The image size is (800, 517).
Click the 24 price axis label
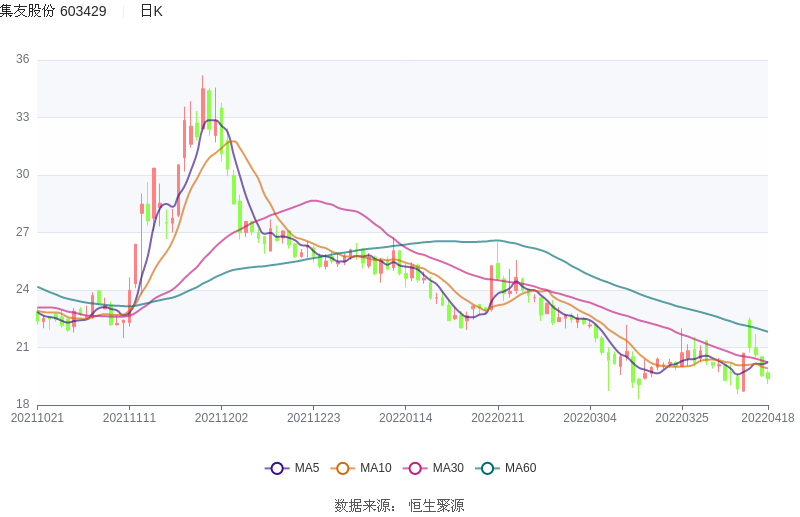click(x=22, y=290)
